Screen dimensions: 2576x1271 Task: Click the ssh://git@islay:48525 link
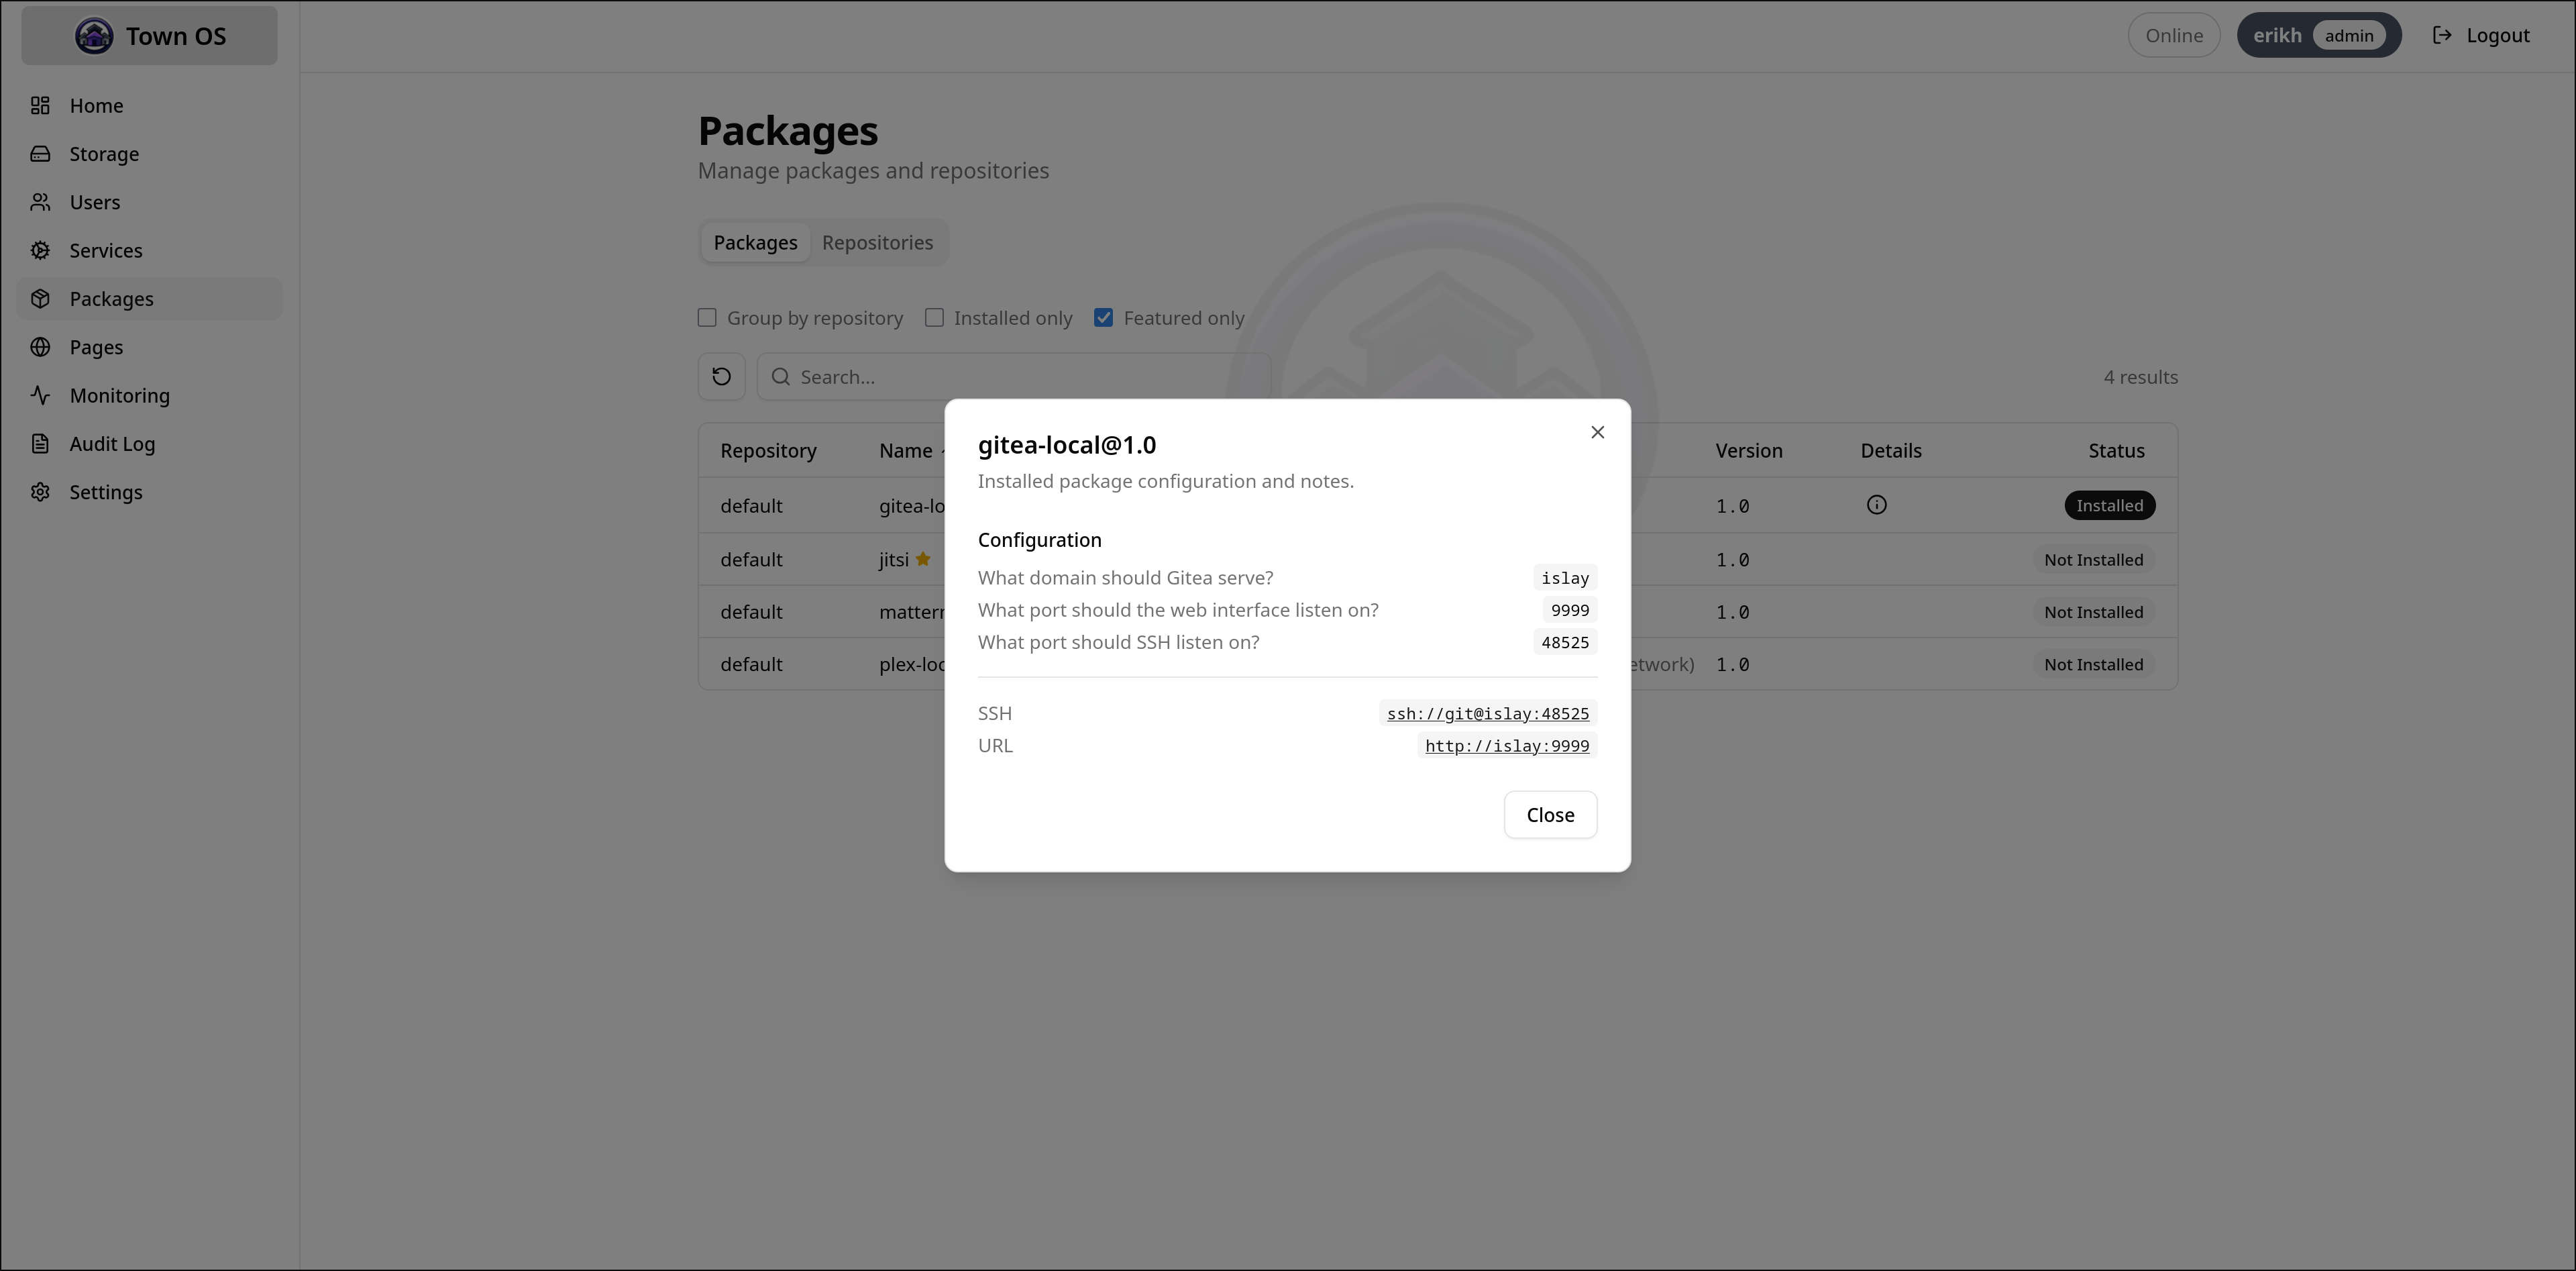pyautogui.click(x=1487, y=714)
